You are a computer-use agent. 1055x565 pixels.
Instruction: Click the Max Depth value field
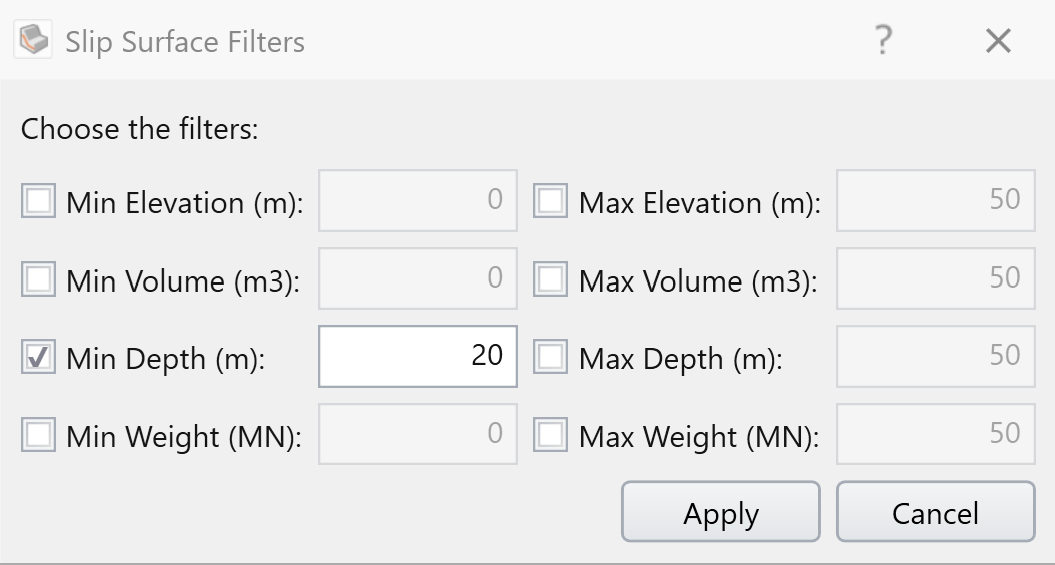(x=936, y=356)
